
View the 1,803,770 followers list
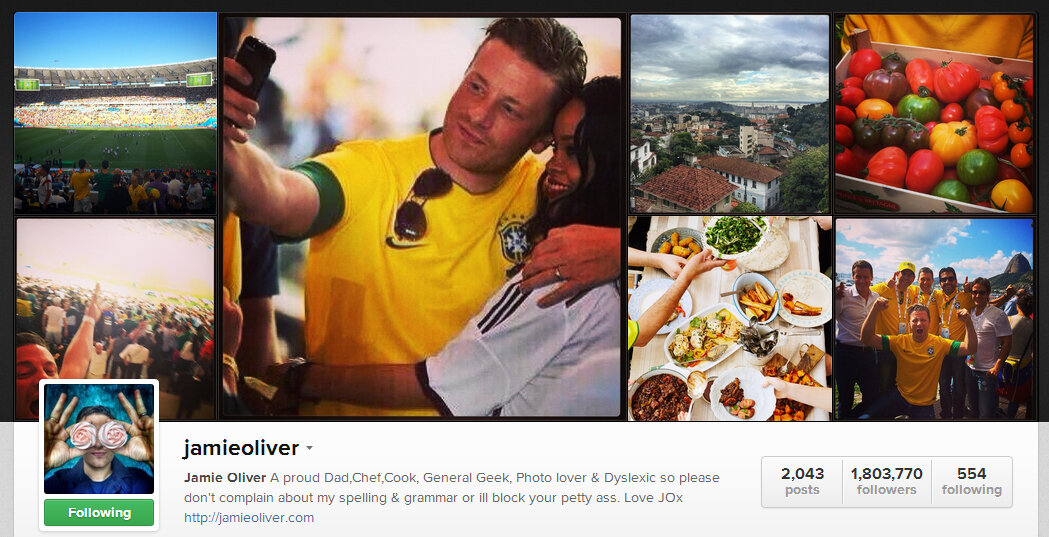tap(886, 481)
